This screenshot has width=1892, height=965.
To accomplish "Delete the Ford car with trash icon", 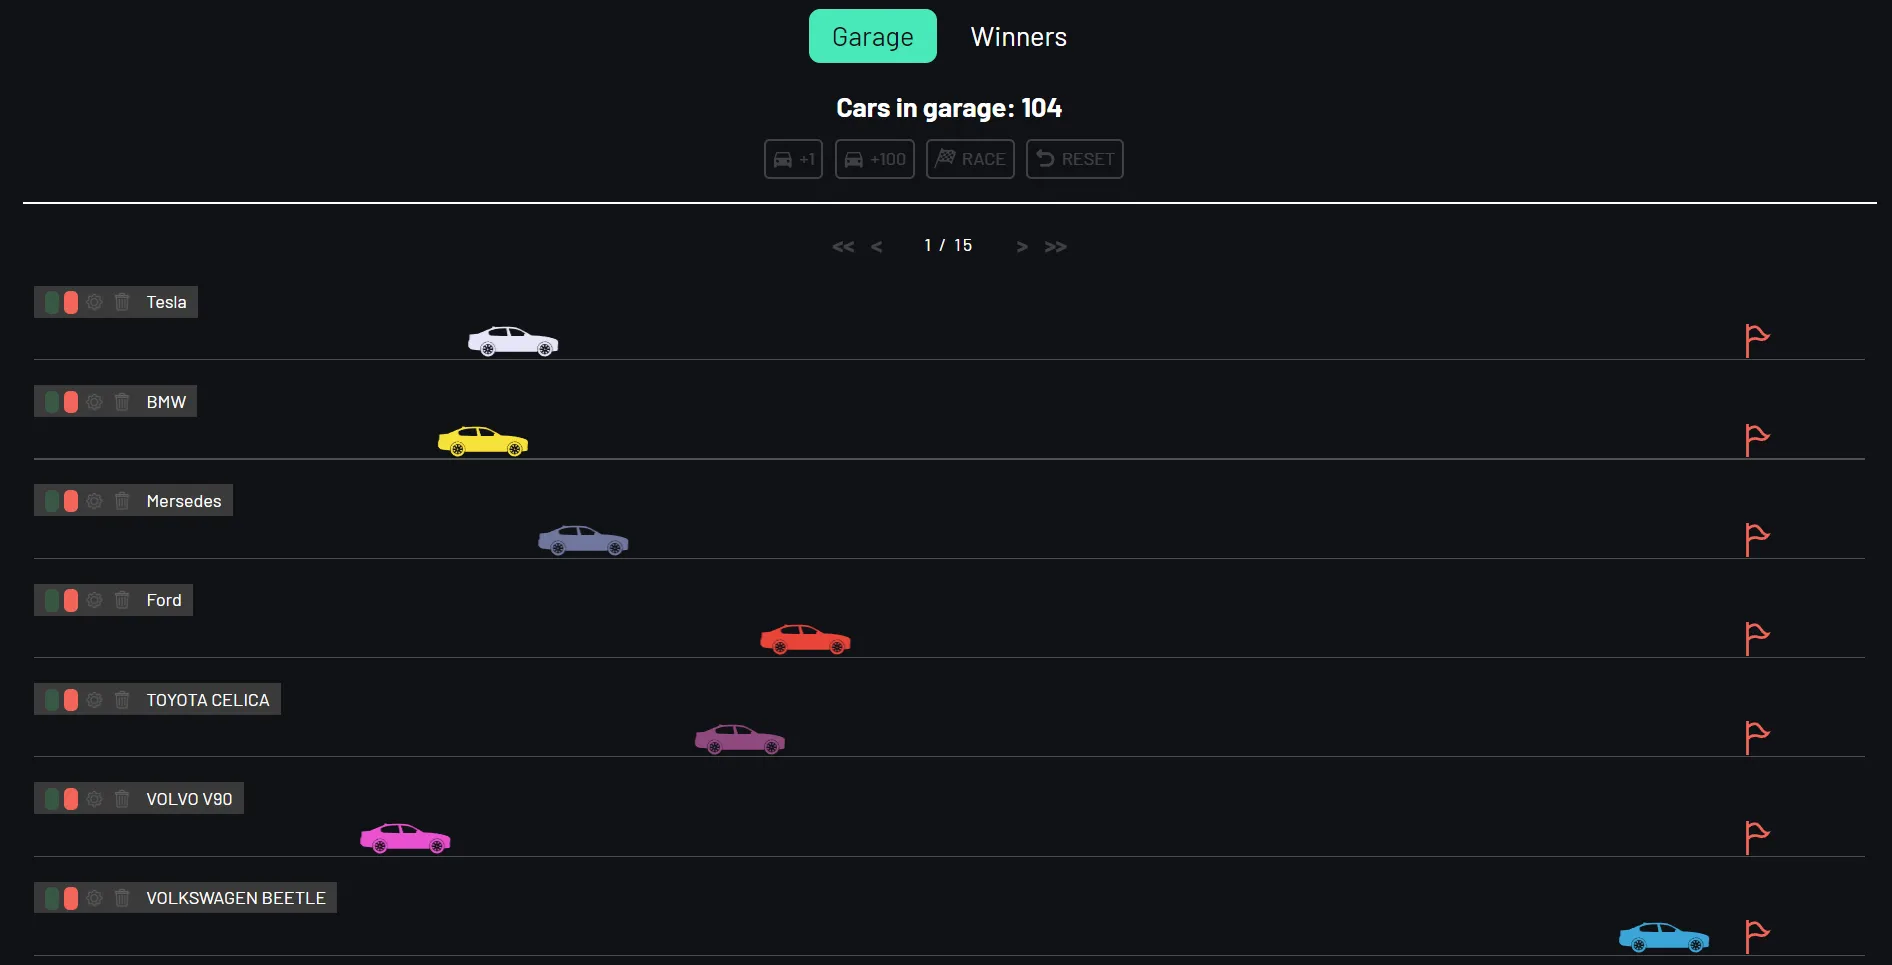I will pos(122,600).
